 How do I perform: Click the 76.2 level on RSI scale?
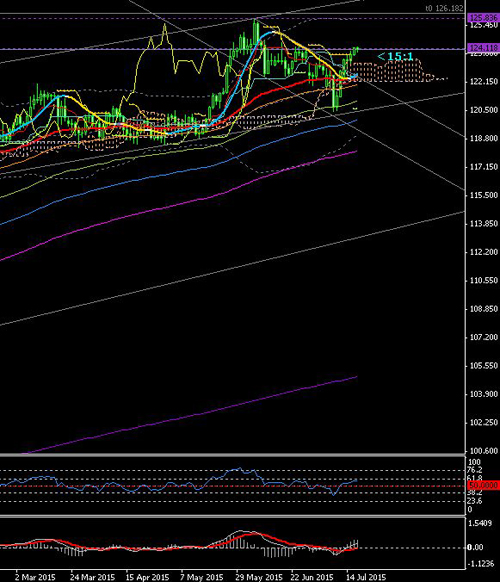[475, 470]
